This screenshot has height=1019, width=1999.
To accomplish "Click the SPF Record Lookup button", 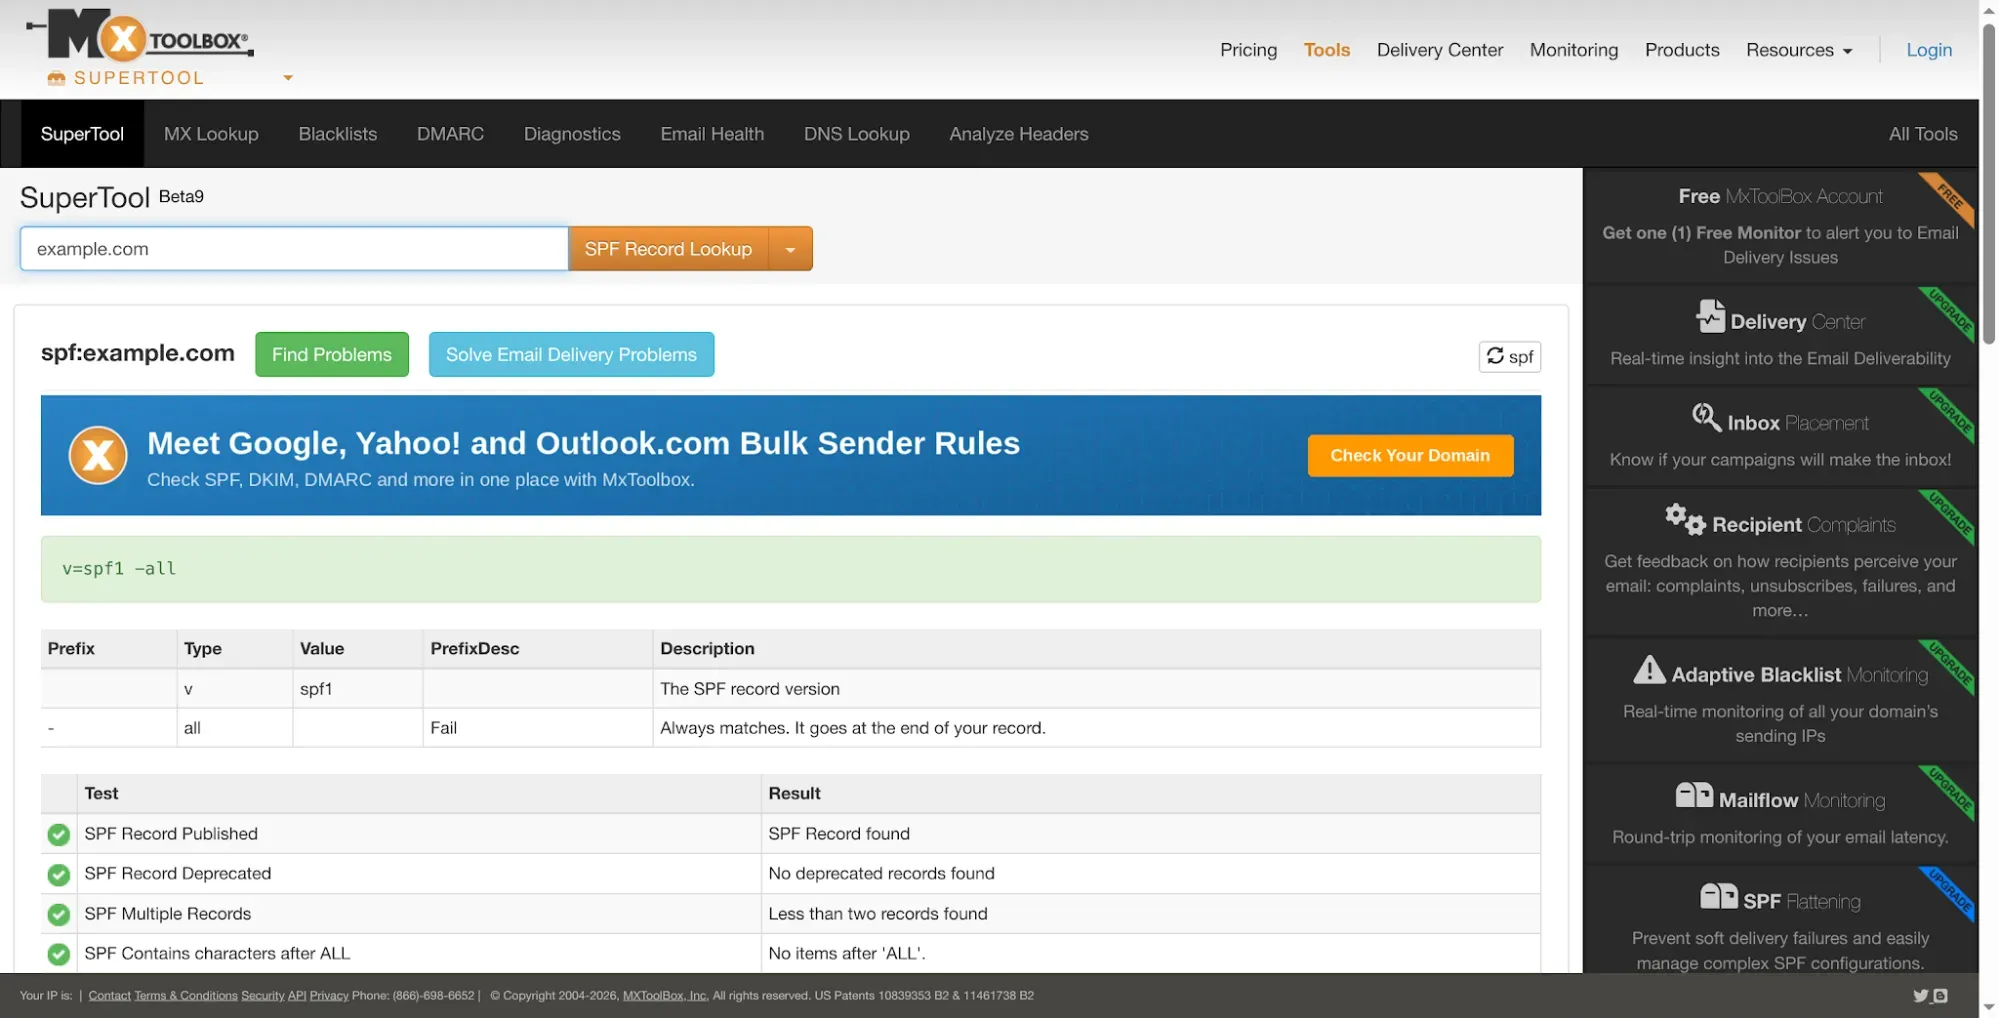I will tap(668, 249).
